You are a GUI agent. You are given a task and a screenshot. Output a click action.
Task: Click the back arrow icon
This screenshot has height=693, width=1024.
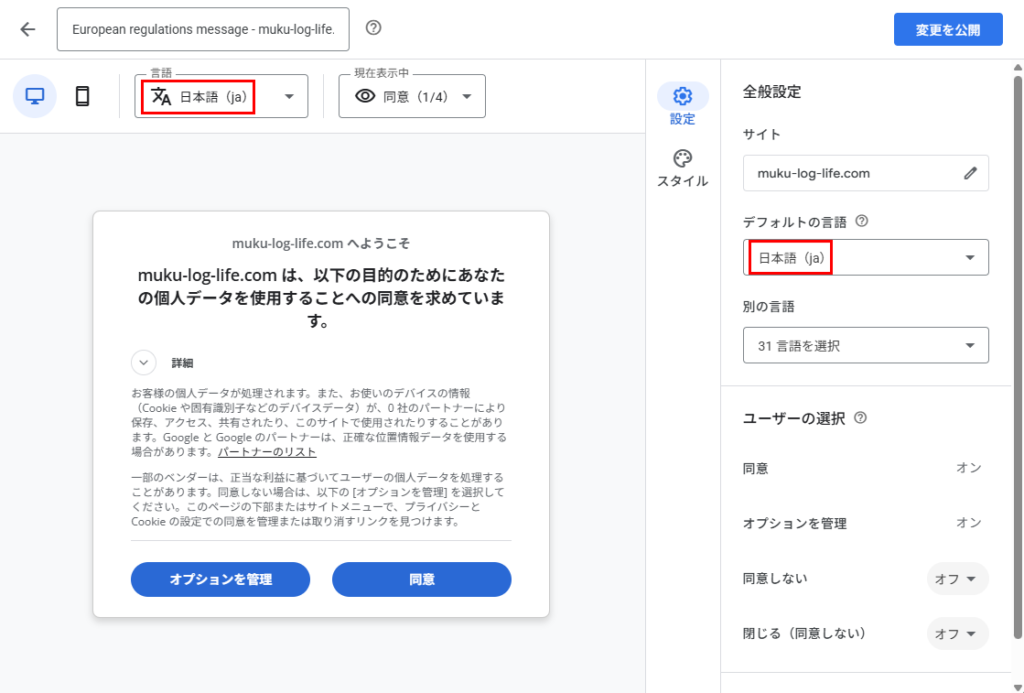[28, 29]
